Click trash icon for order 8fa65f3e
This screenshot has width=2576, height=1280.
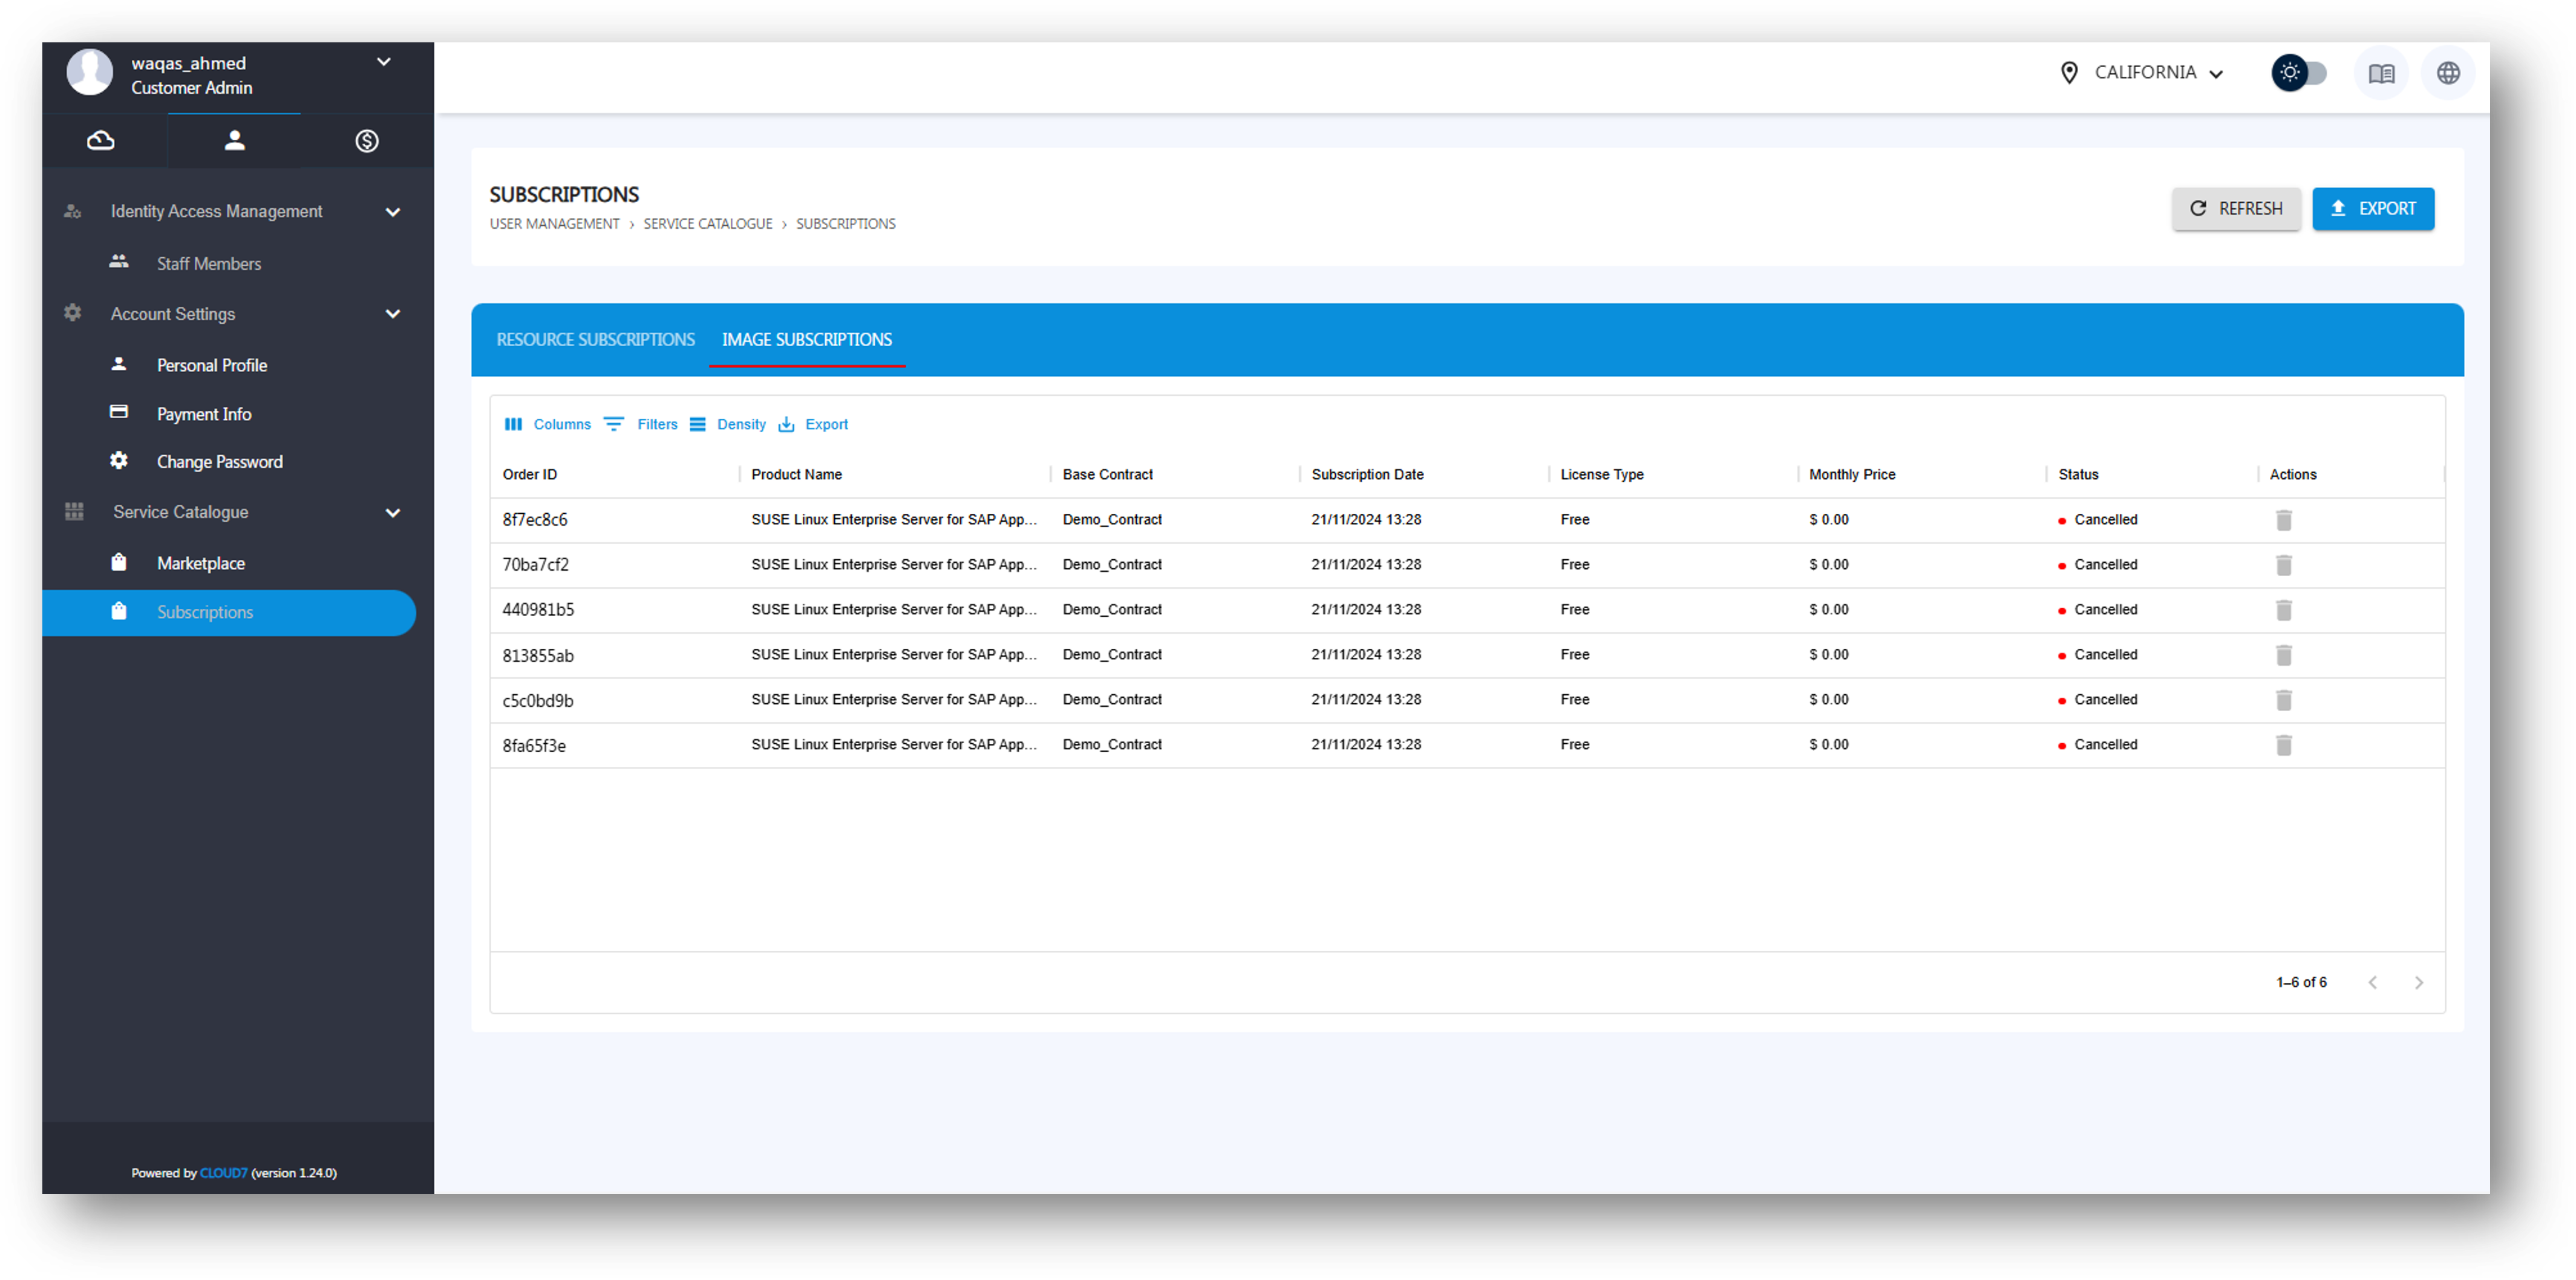tap(2283, 745)
